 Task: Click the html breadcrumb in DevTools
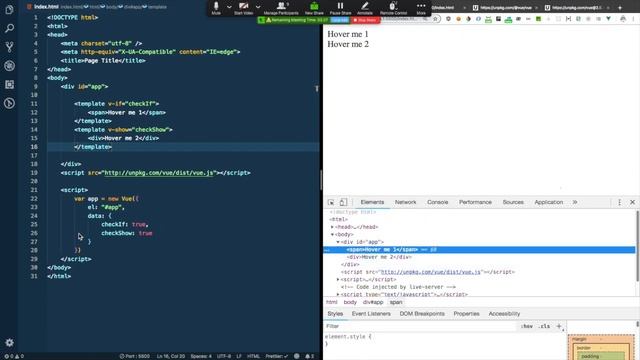point(331,302)
